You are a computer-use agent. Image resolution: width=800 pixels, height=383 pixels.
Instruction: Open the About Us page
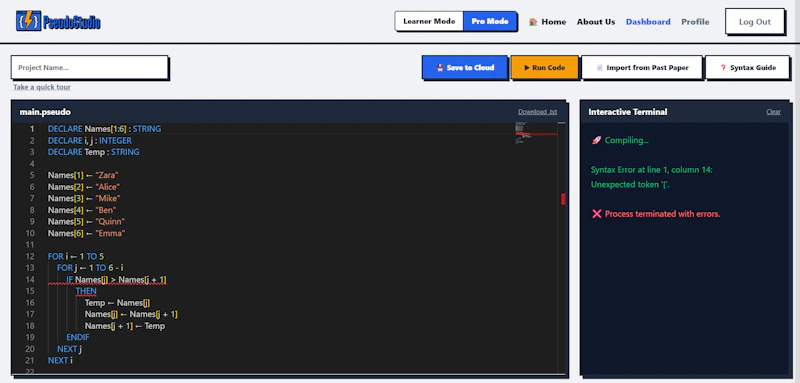[x=596, y=22]
